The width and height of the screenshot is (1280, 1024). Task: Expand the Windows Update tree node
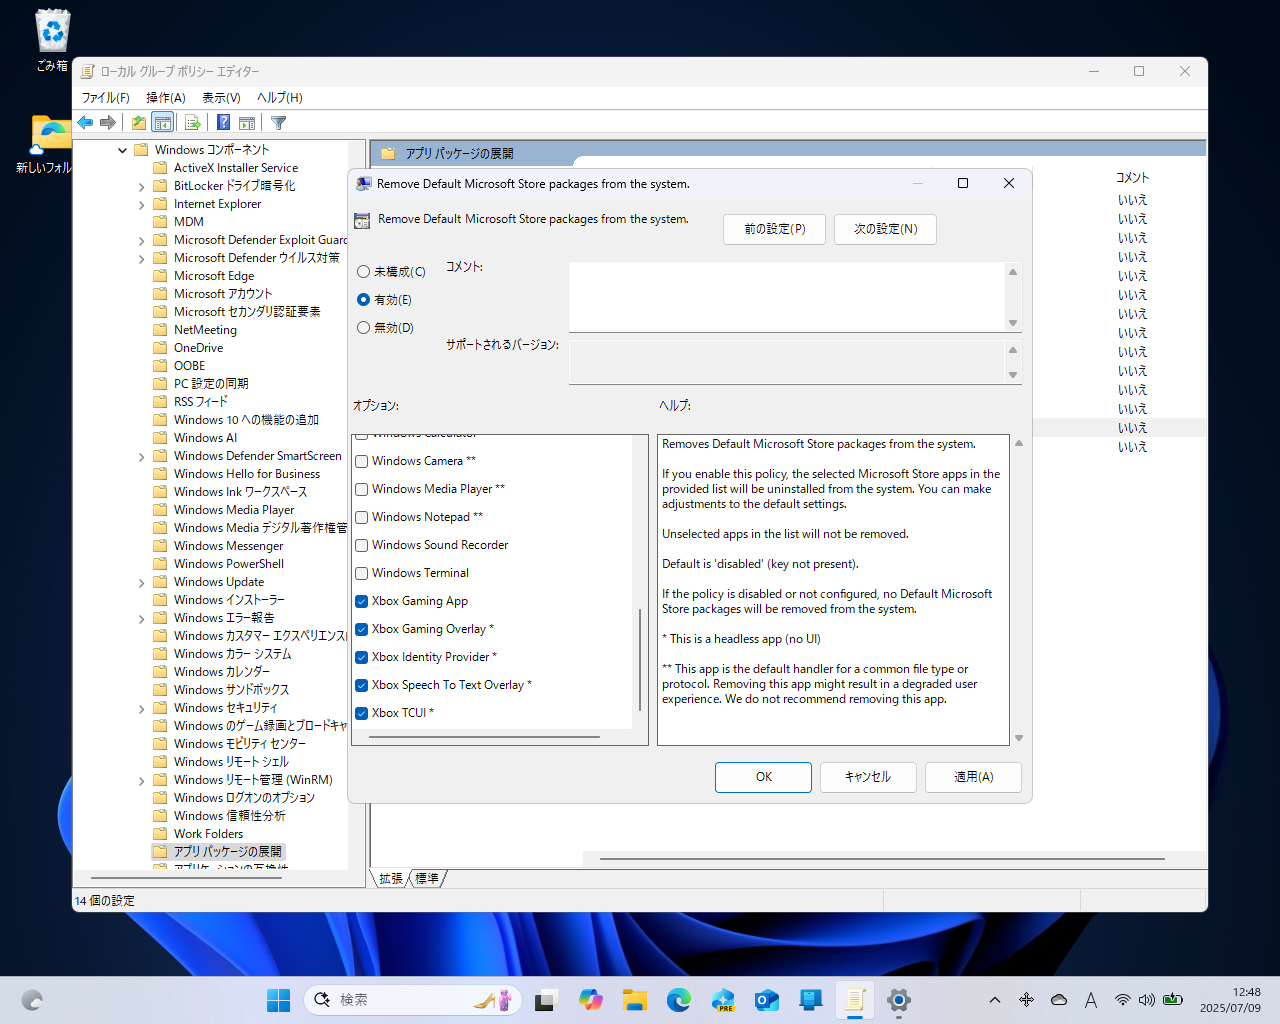click(x=141, y=582)
